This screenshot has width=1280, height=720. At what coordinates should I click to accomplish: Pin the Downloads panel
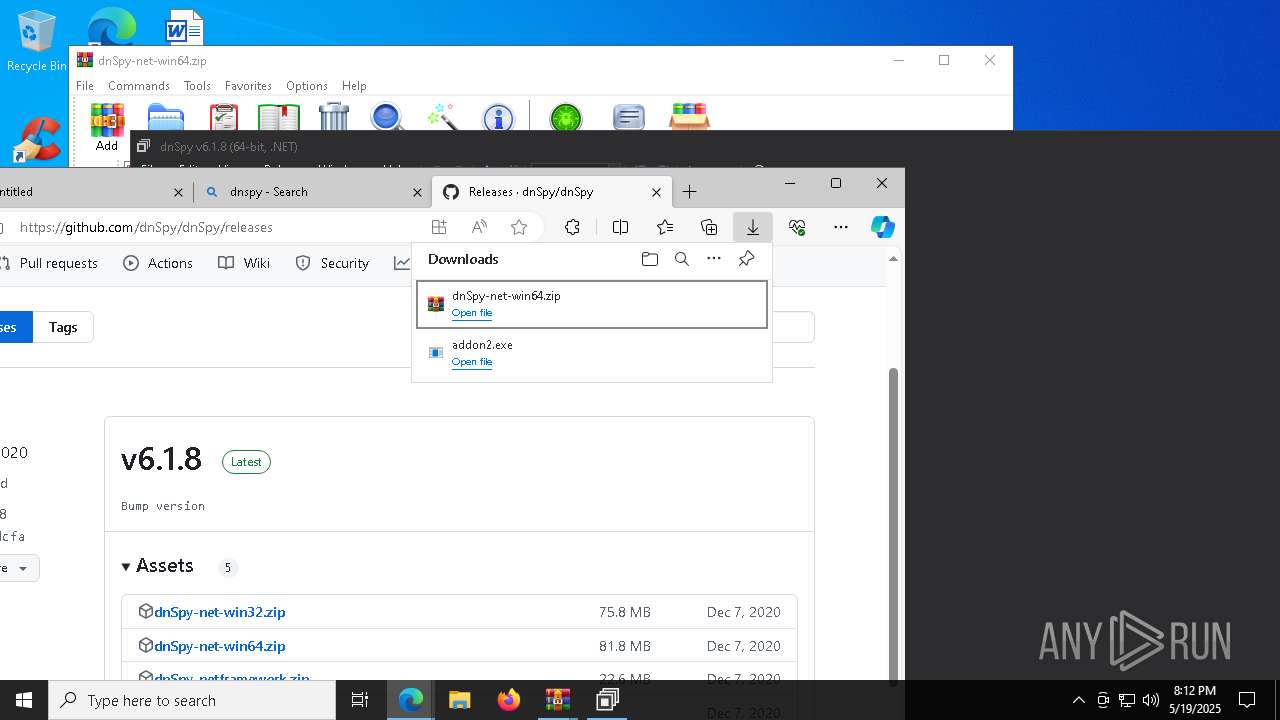tap(746, 259)
